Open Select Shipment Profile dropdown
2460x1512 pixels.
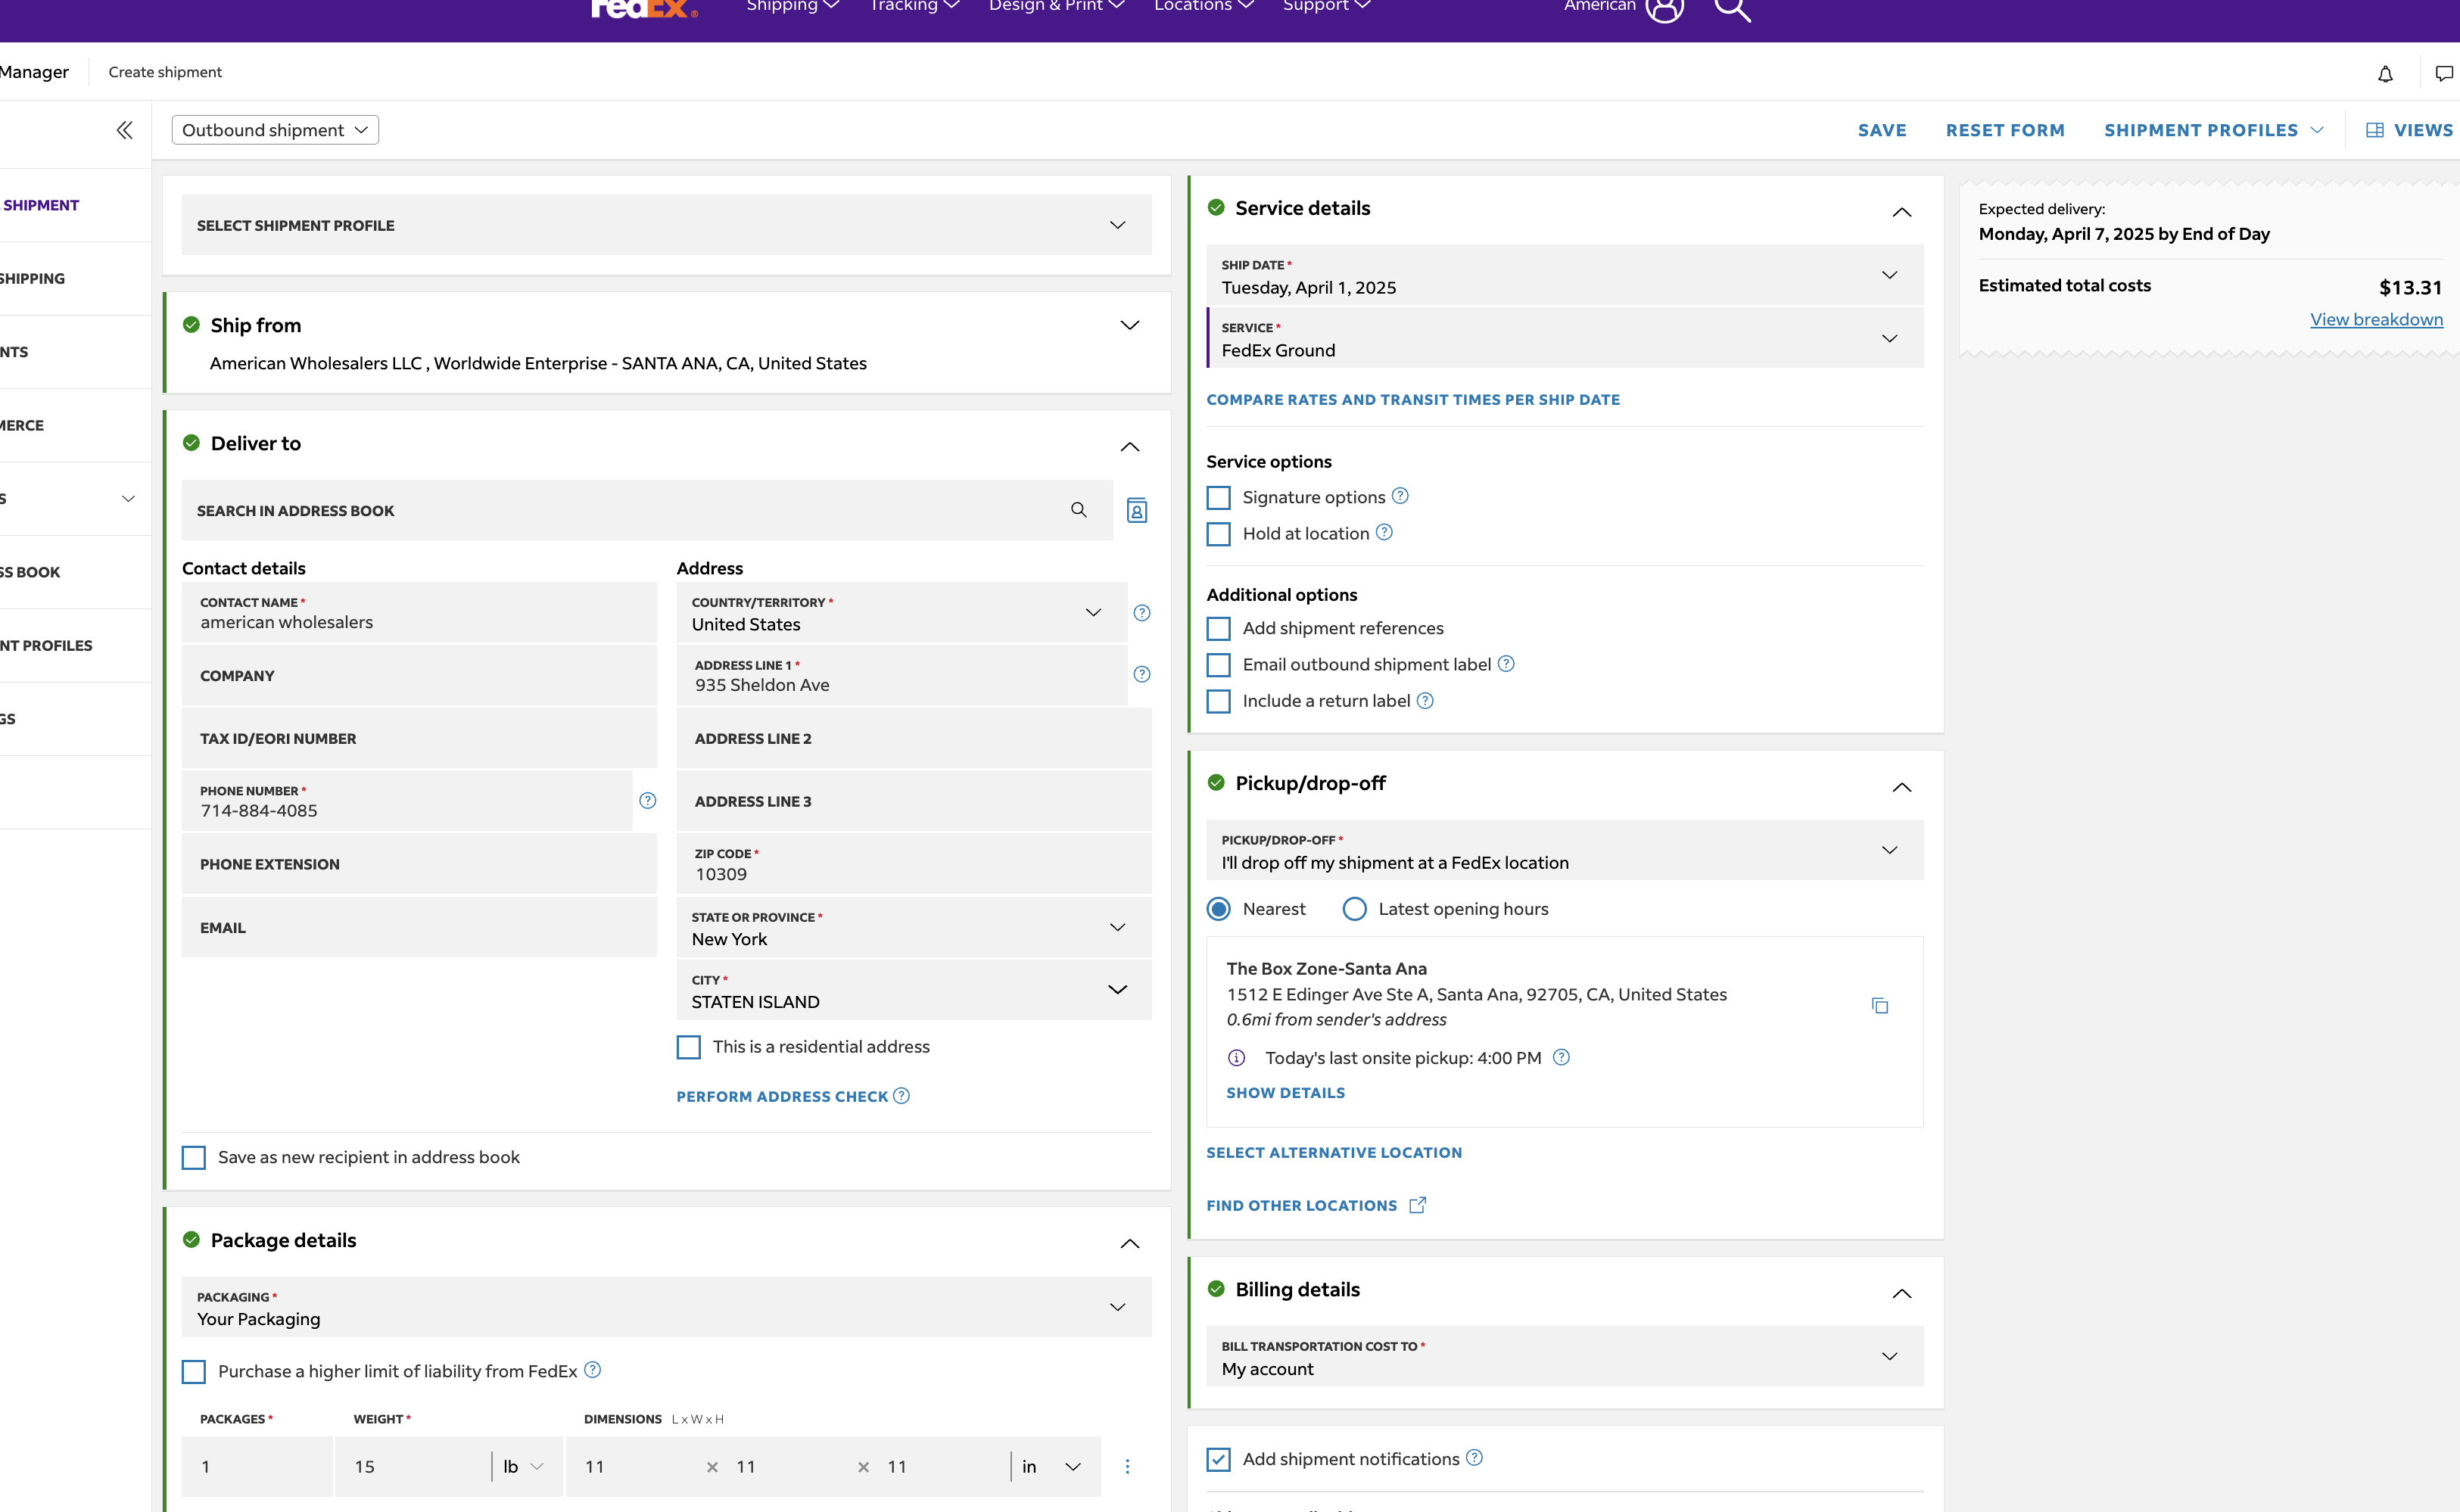tap(666, 225)
